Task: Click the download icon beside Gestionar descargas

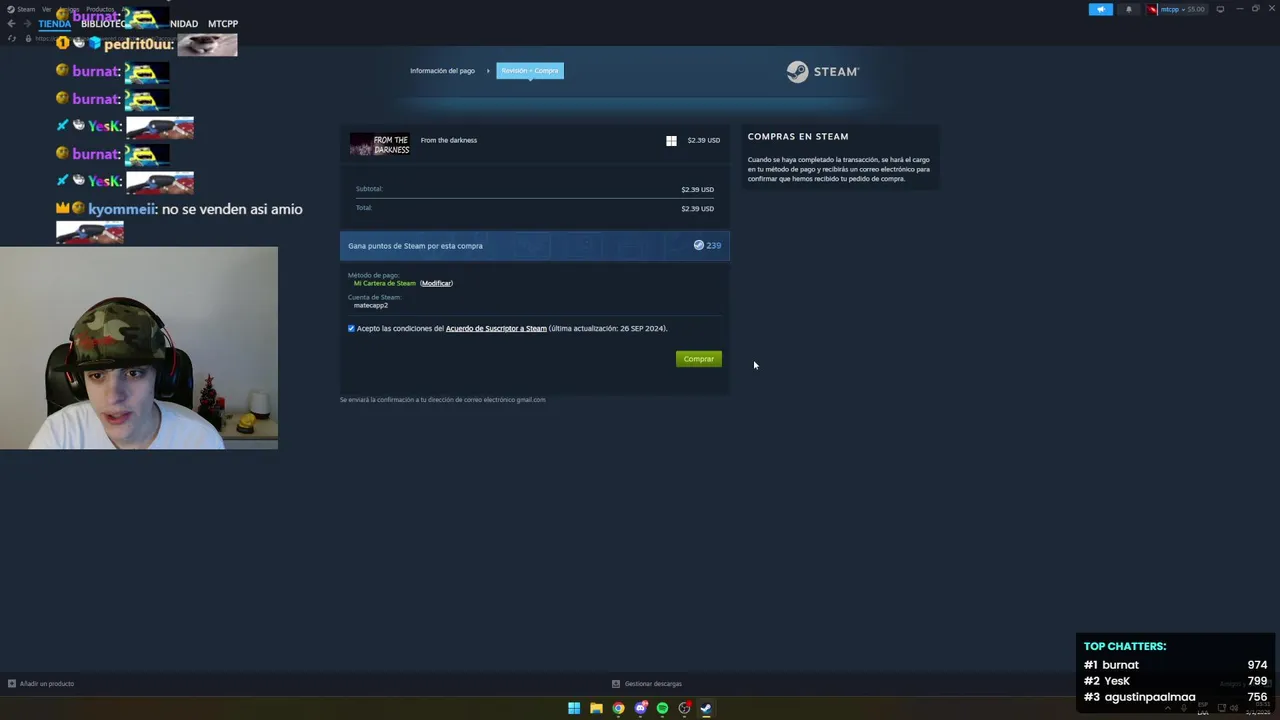Action: pos(616,684)
